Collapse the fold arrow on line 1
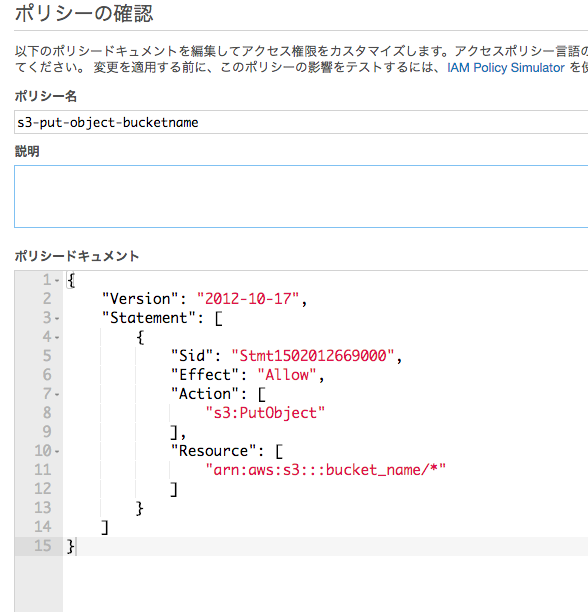Viewport: 588px width, 612px height. [57, 280]
